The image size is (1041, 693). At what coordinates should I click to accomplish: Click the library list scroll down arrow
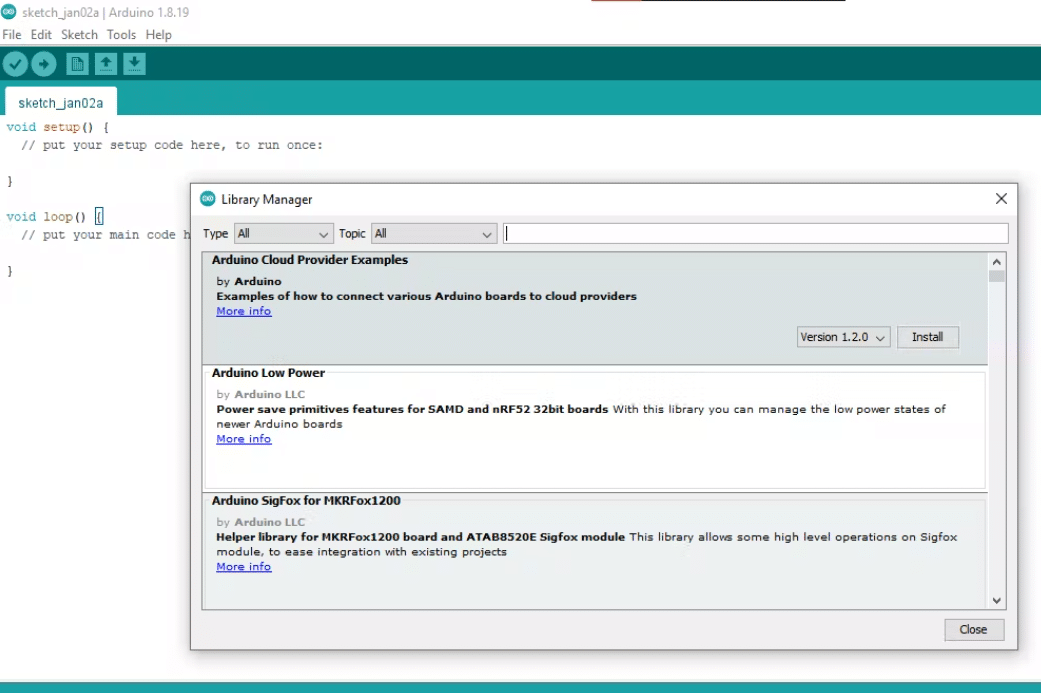(x=996, y=600)
